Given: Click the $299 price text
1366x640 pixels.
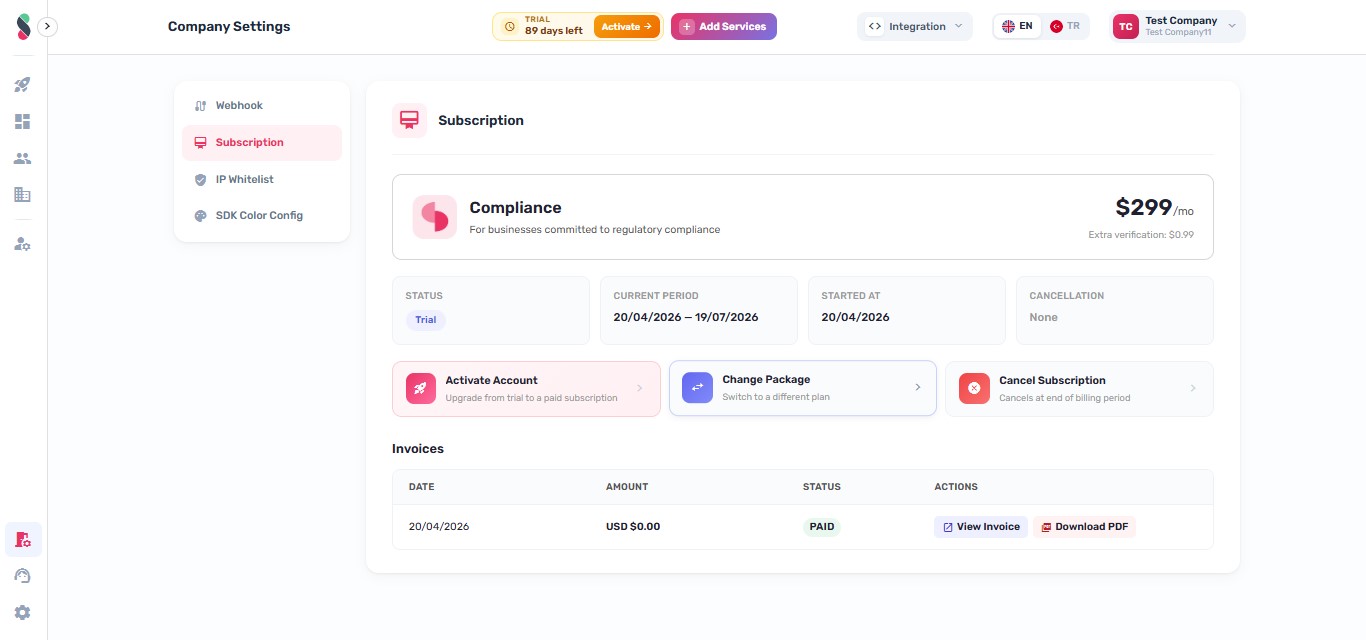Looking at the screenshot, I should pyautogui.click(x=1143, y=208).
